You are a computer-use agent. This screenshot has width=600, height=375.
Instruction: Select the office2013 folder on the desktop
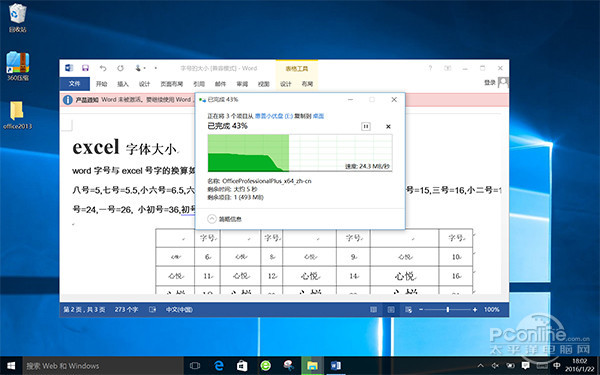click(x=18, y=115)
